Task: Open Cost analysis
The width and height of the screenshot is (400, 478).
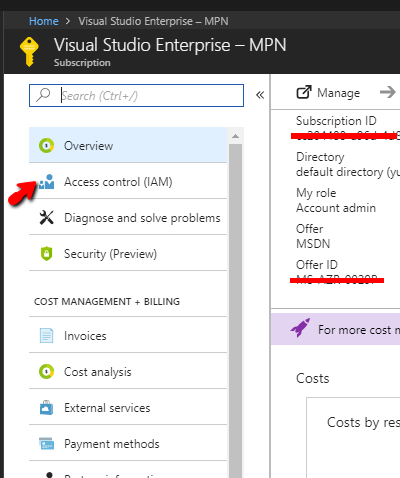Action: [x=128, y=372]
